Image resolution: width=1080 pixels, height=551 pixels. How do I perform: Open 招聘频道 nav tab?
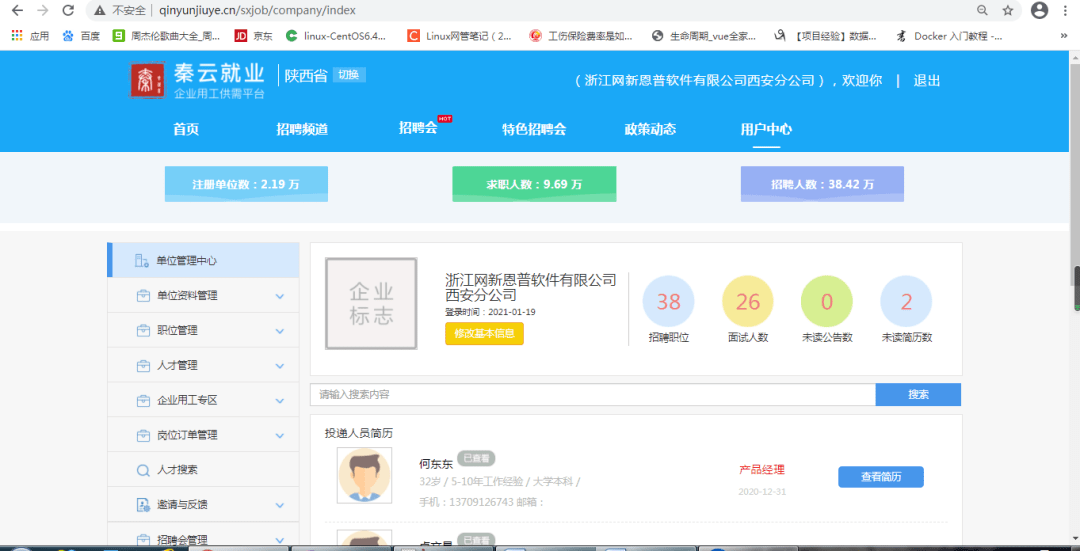pos(302,129)
